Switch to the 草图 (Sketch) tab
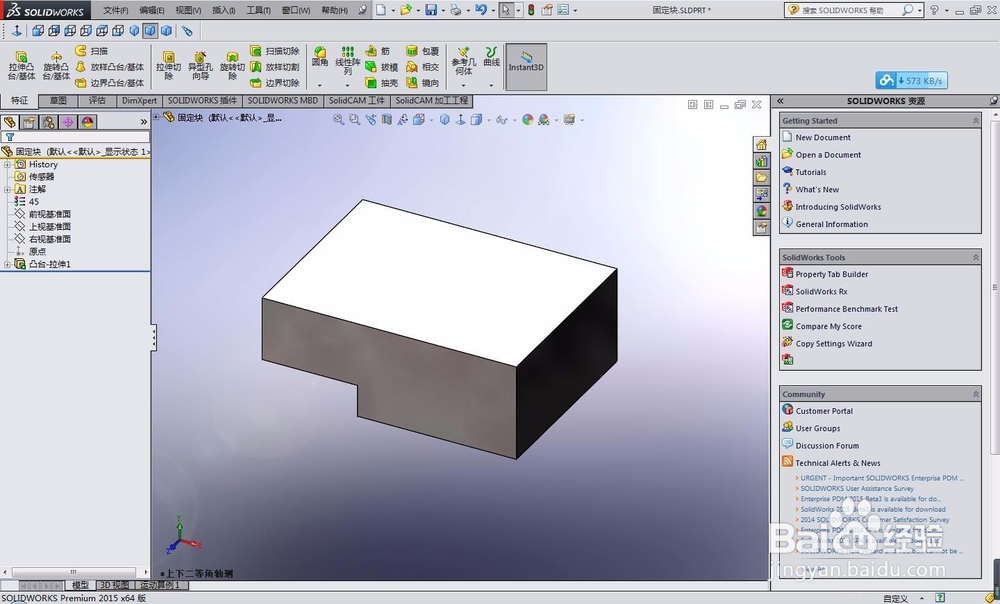The image size is (1000, 604). [59, 100]
